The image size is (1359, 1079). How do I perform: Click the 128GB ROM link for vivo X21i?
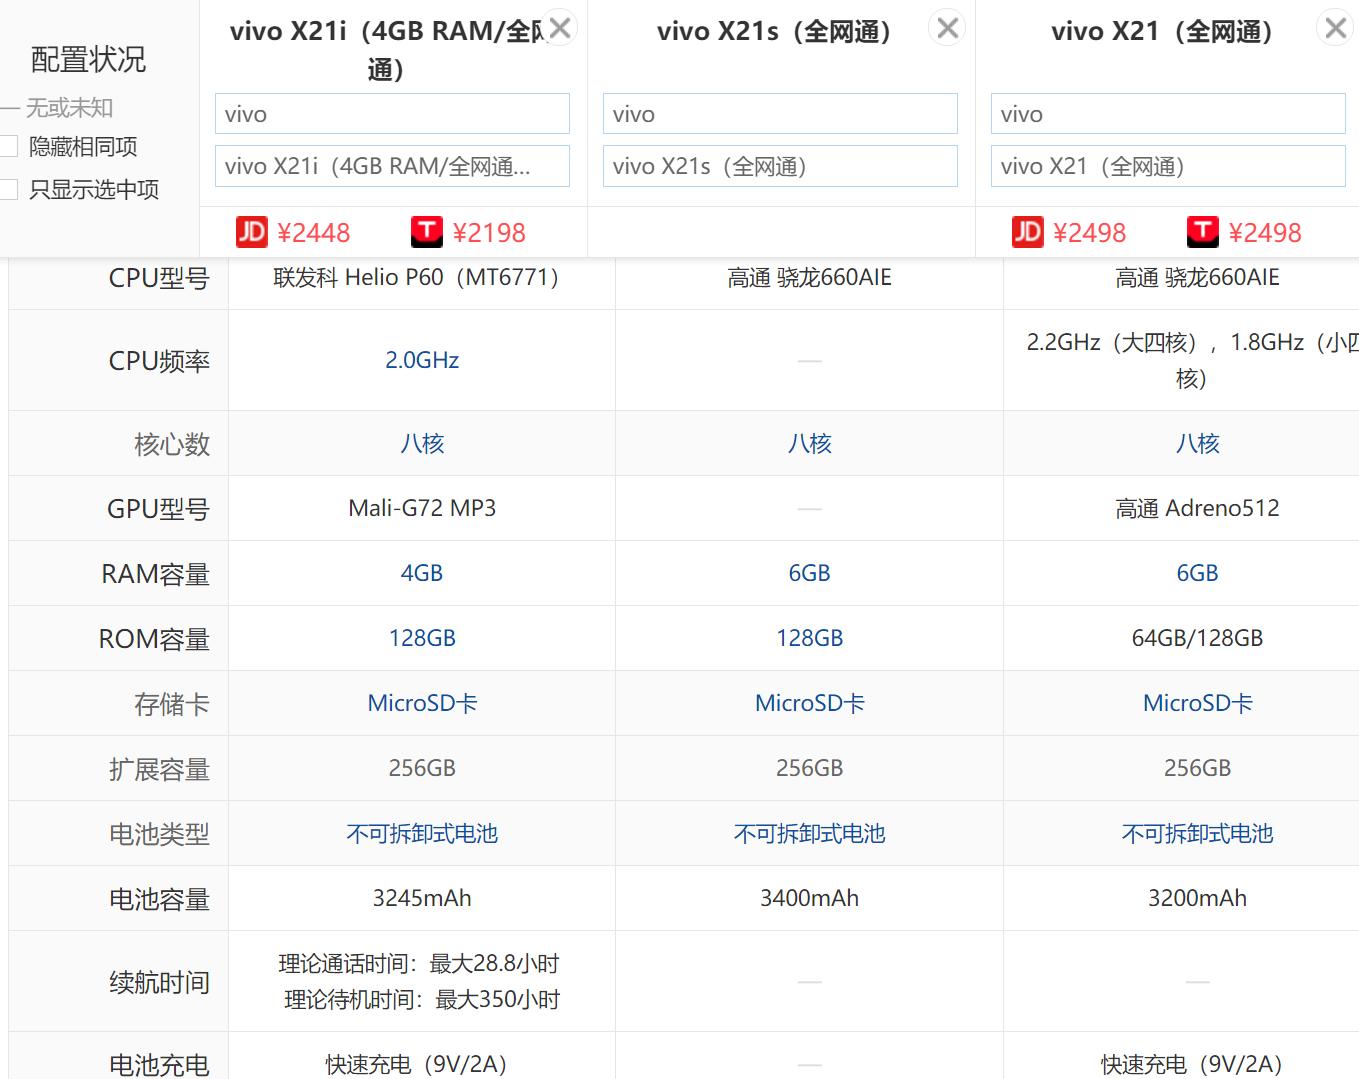point(422,637)
